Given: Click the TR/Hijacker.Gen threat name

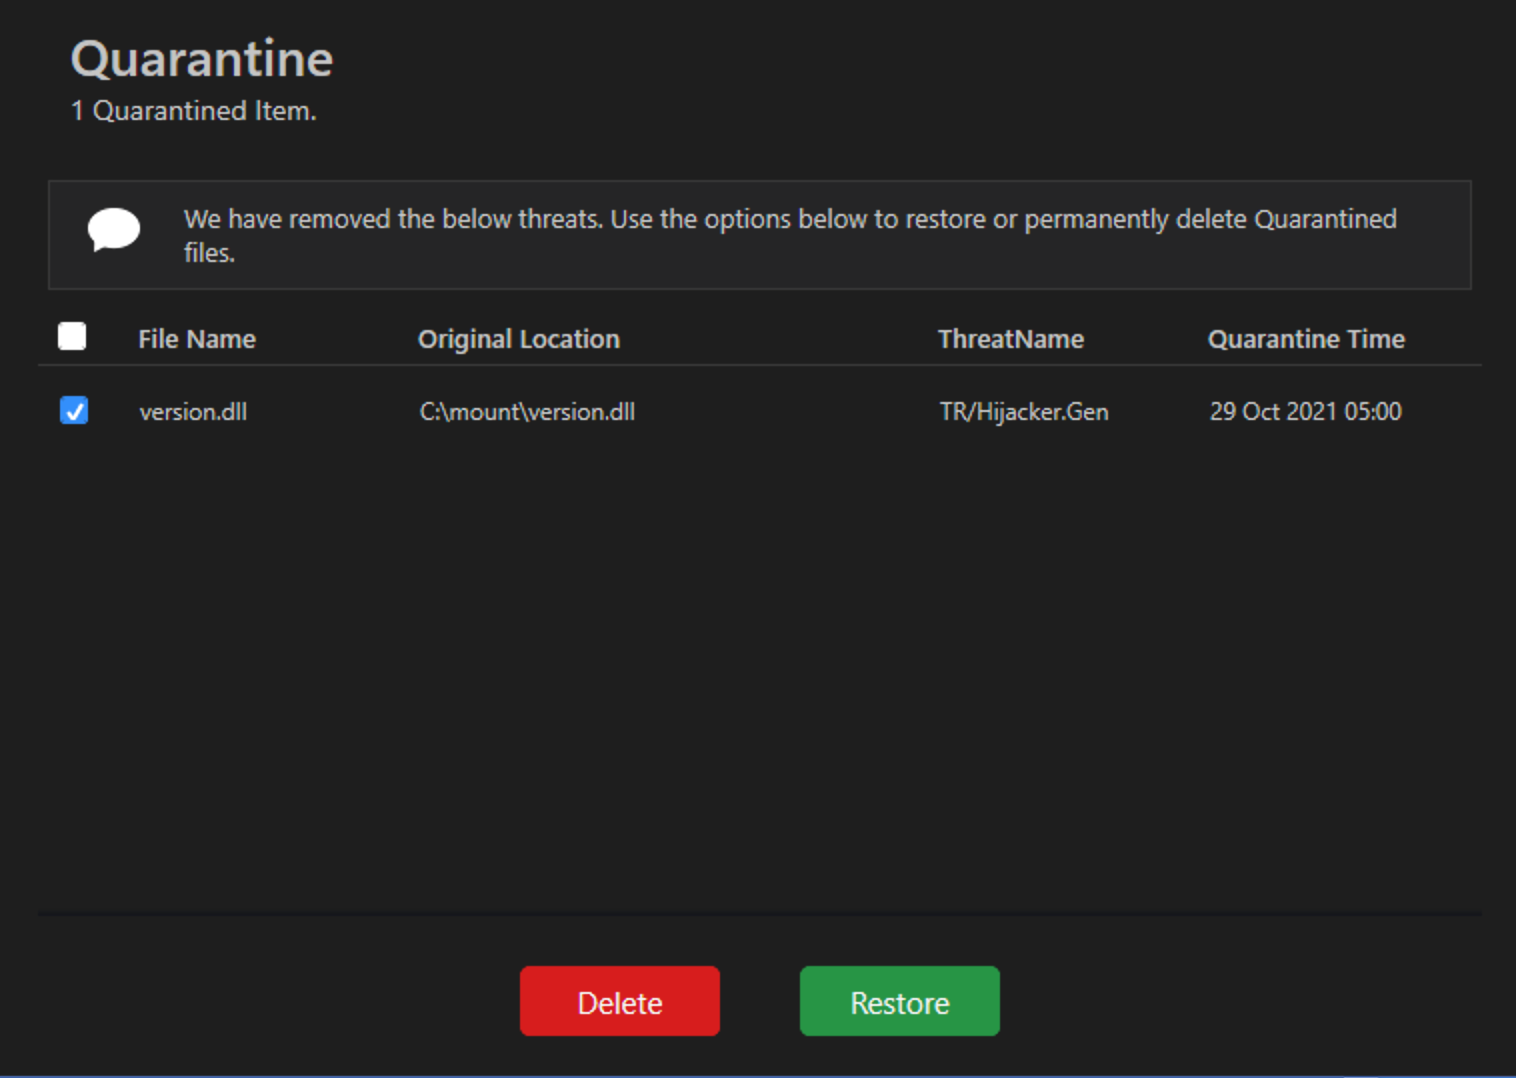Looking at the screenshot, I should click(1024, 411).
